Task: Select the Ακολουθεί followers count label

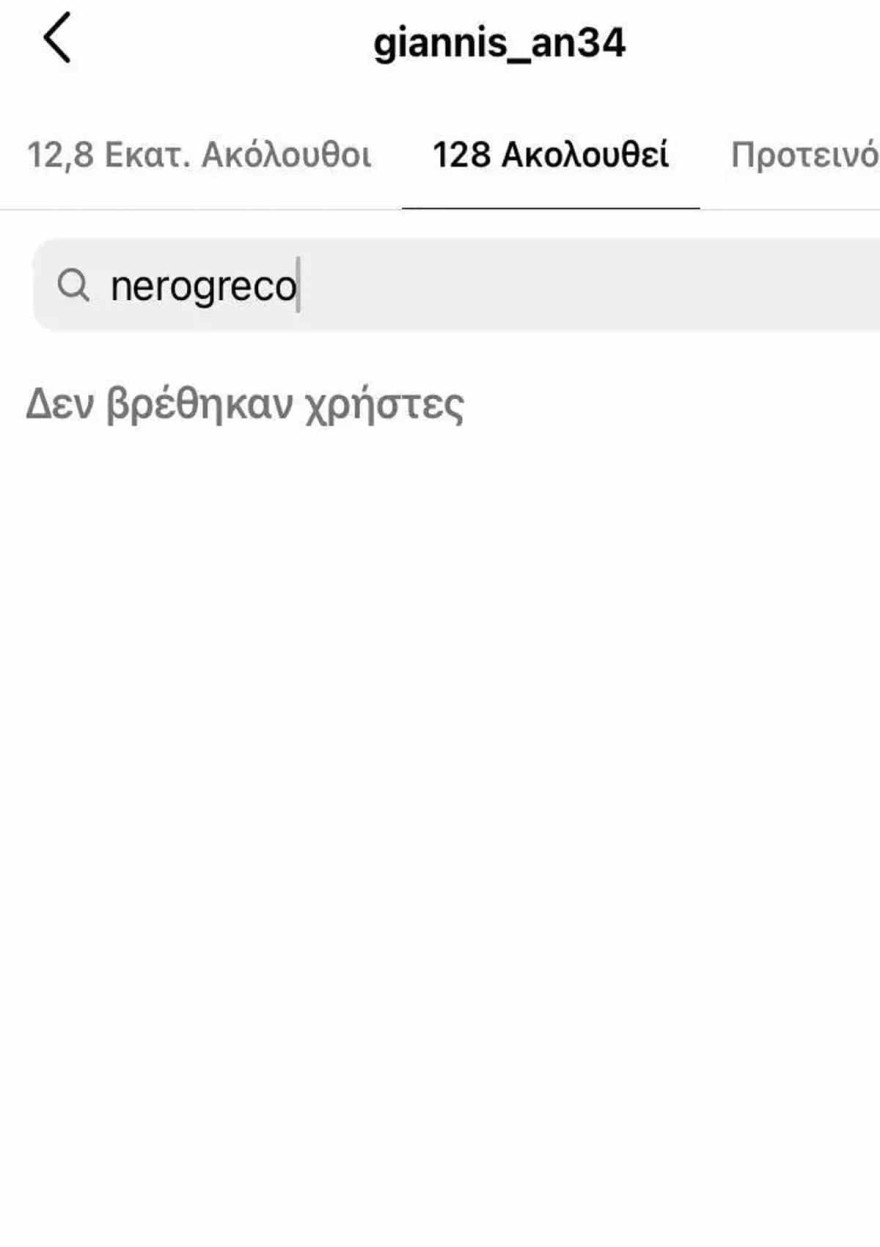Action: pos(551,156)
